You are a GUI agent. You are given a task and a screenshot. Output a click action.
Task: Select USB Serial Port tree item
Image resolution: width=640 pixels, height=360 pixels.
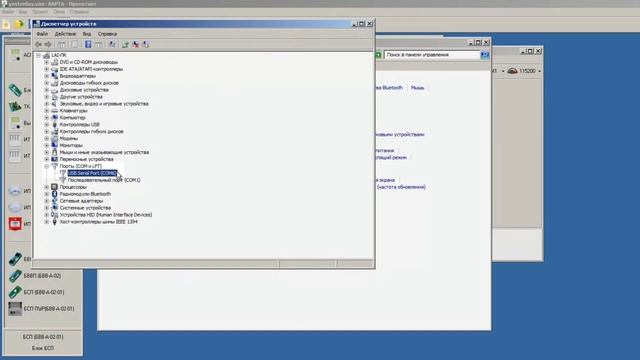tap(92, 173)
